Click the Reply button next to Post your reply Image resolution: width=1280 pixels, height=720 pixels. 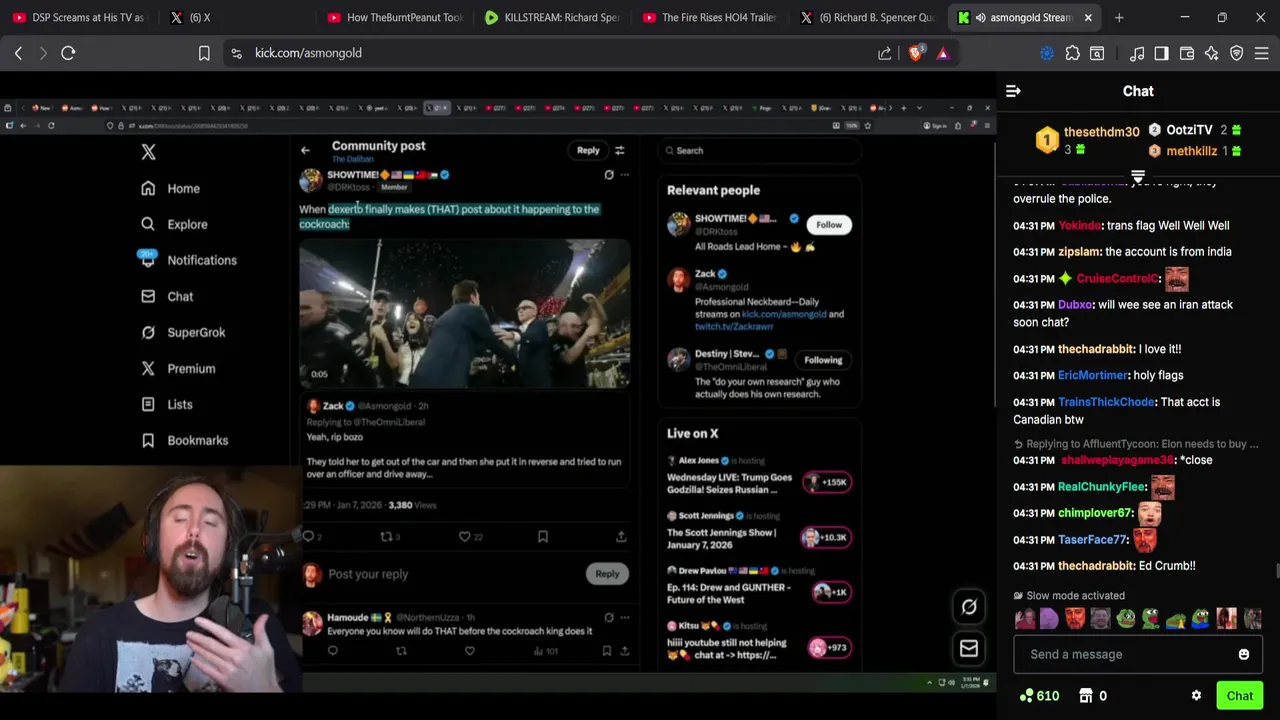tap(607, 574)
